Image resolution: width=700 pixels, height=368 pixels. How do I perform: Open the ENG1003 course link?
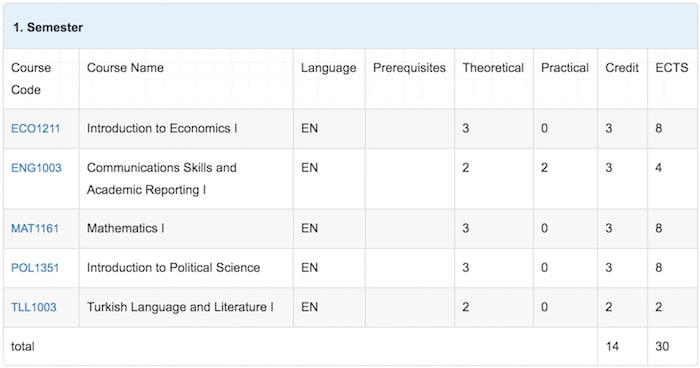36,168
